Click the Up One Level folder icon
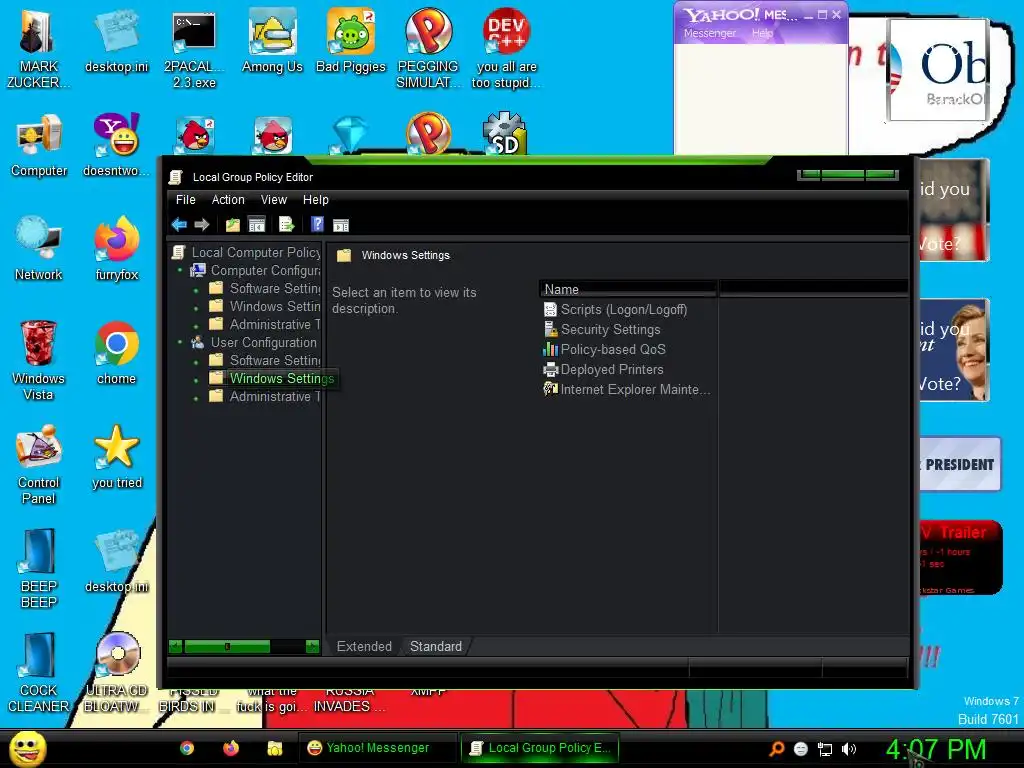 point(232,225)
